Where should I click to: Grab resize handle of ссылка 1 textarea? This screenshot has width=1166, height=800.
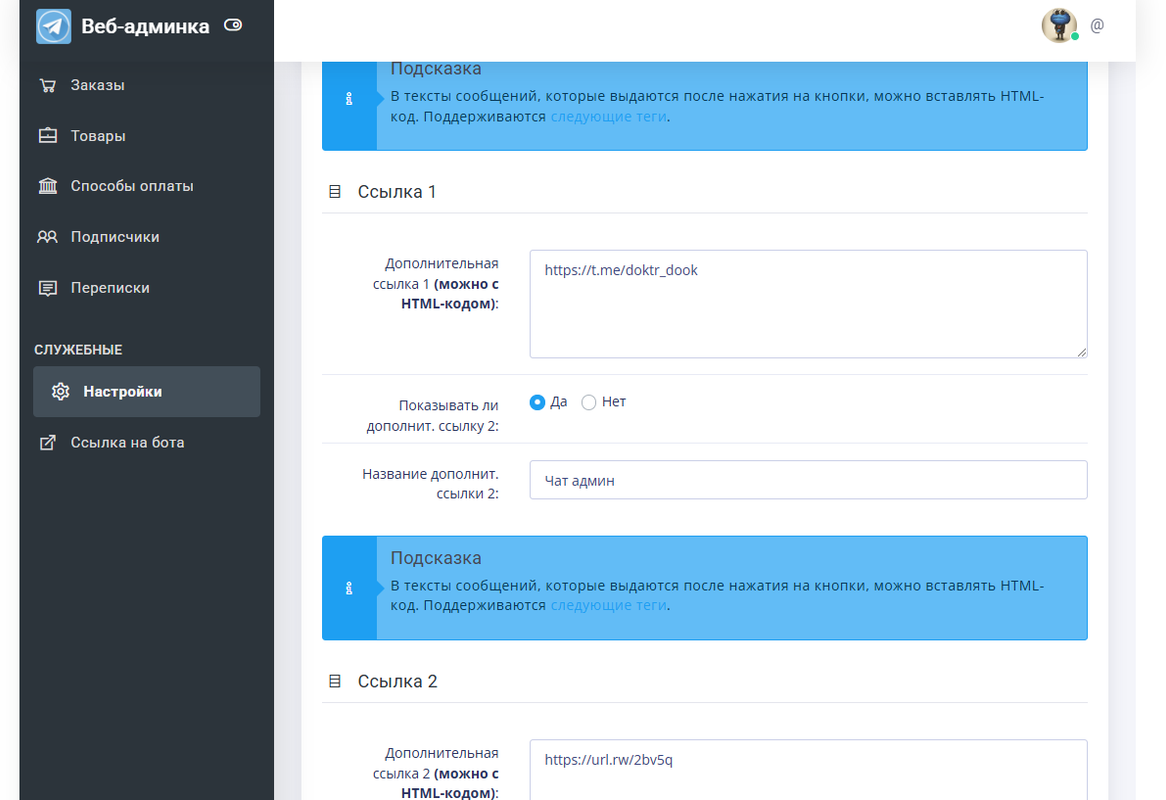1081,352
